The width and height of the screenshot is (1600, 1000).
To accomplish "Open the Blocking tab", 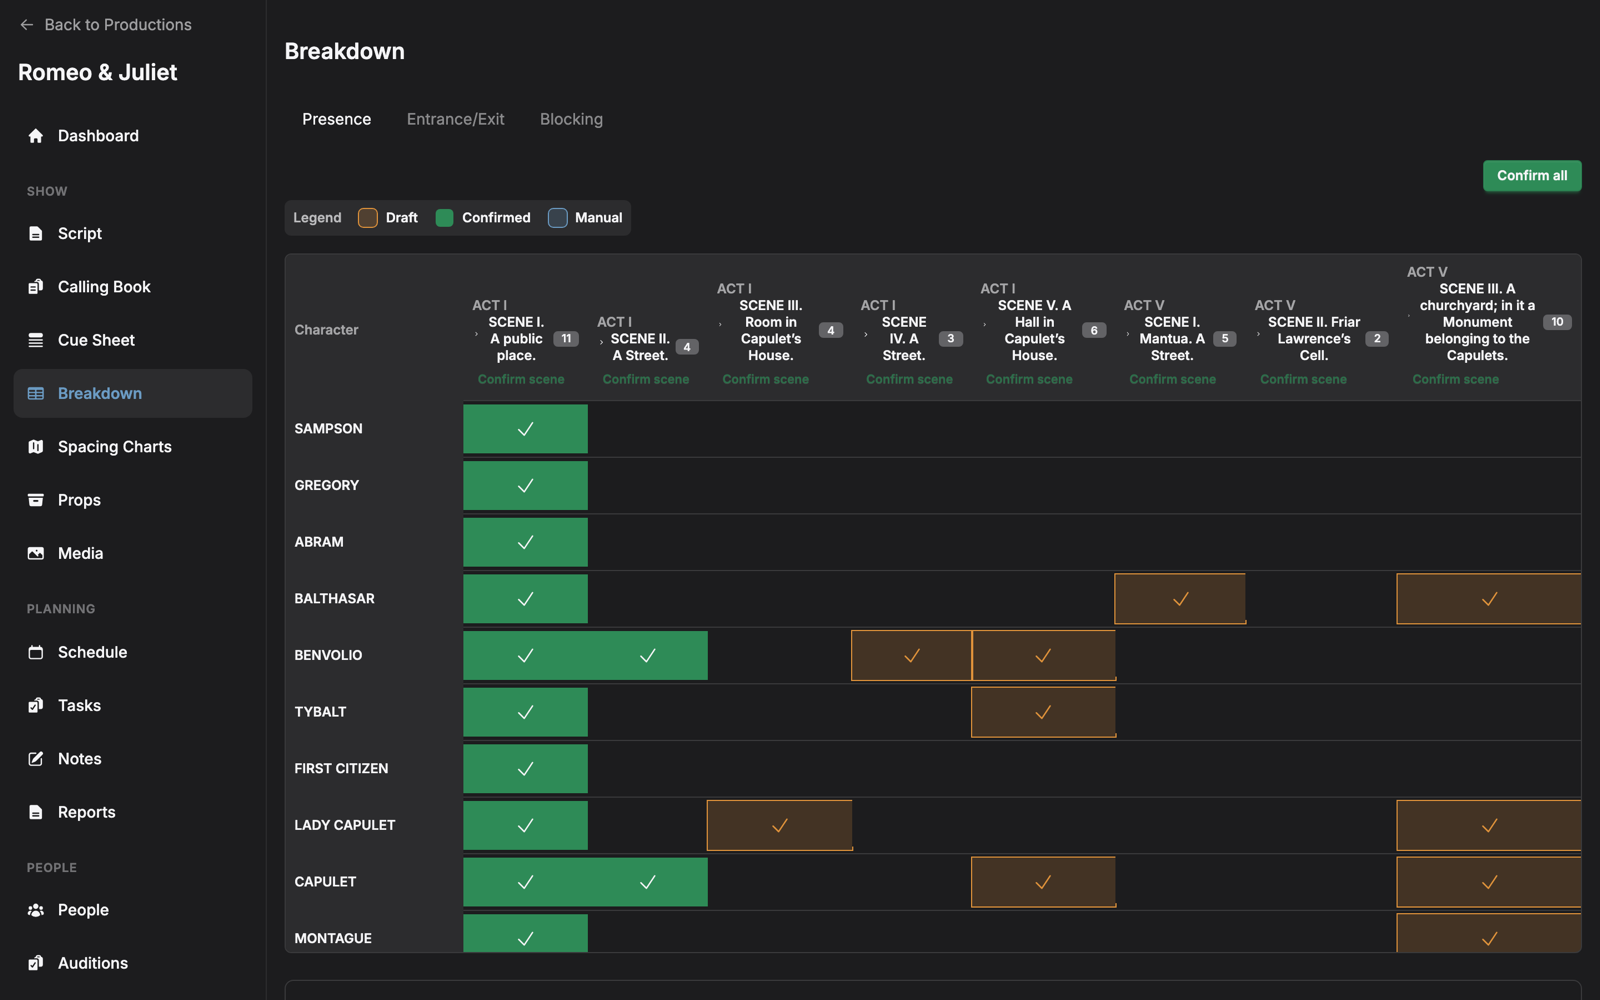I will click(x=571, y=119).
